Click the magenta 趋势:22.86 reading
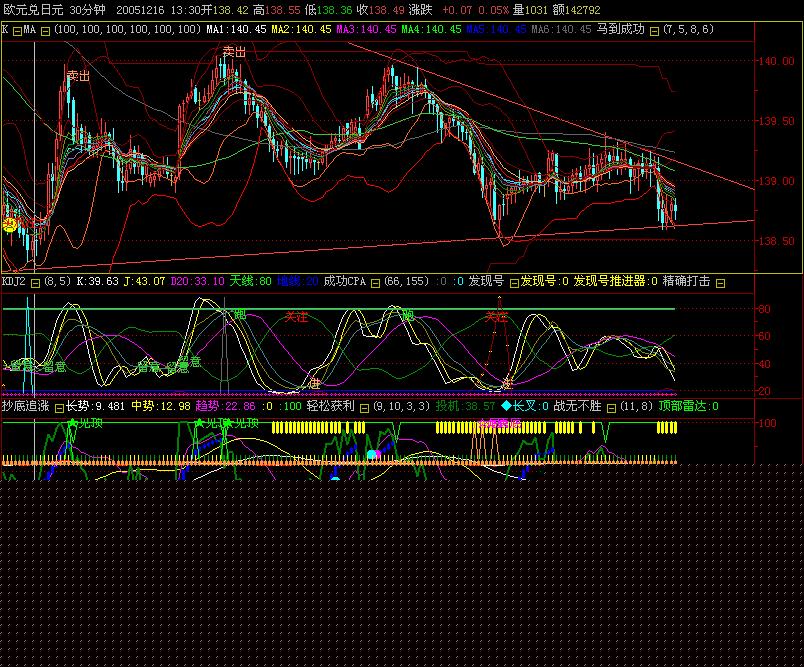 tap(226, 407)
